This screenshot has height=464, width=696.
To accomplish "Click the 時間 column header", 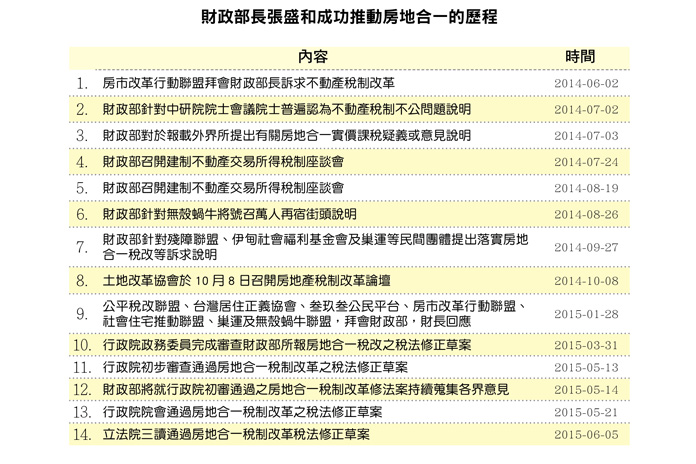I will (x=580, y=55).
